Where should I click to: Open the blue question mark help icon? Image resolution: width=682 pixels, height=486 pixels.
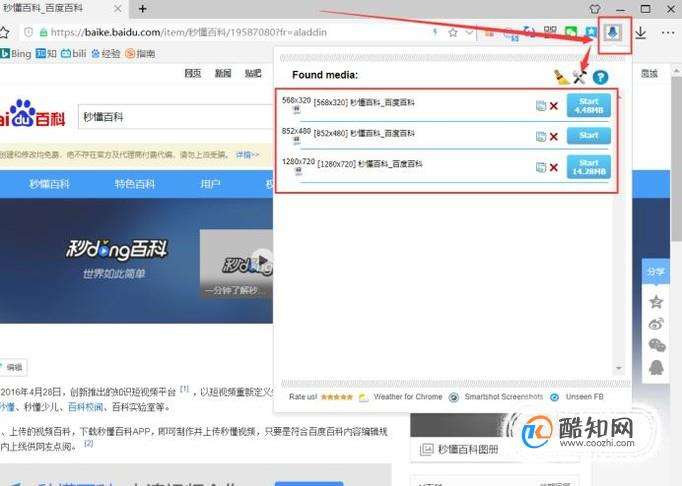pos(600,77)
